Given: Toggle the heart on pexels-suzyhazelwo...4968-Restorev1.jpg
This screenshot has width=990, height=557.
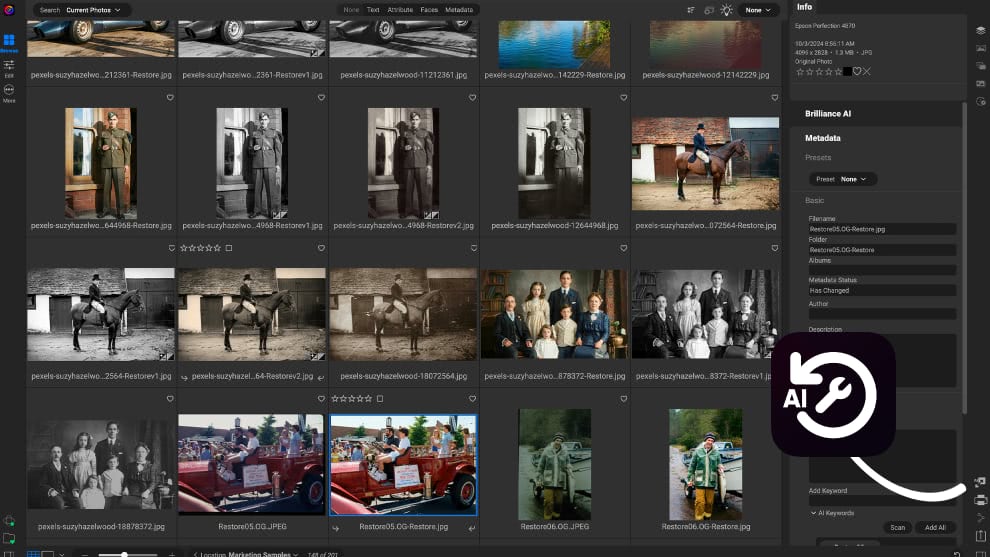Looking at the screenshot, I should click(321, 97).
